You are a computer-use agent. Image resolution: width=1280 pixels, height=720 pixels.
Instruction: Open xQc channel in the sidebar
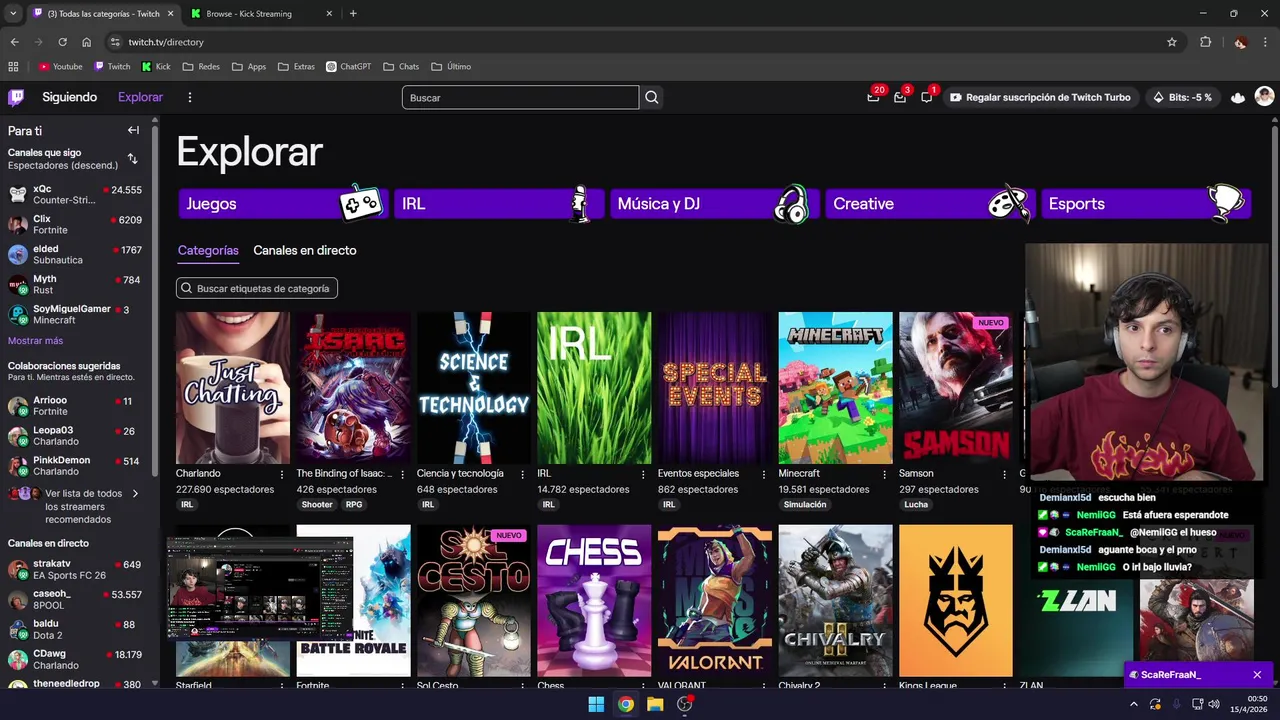75,195
